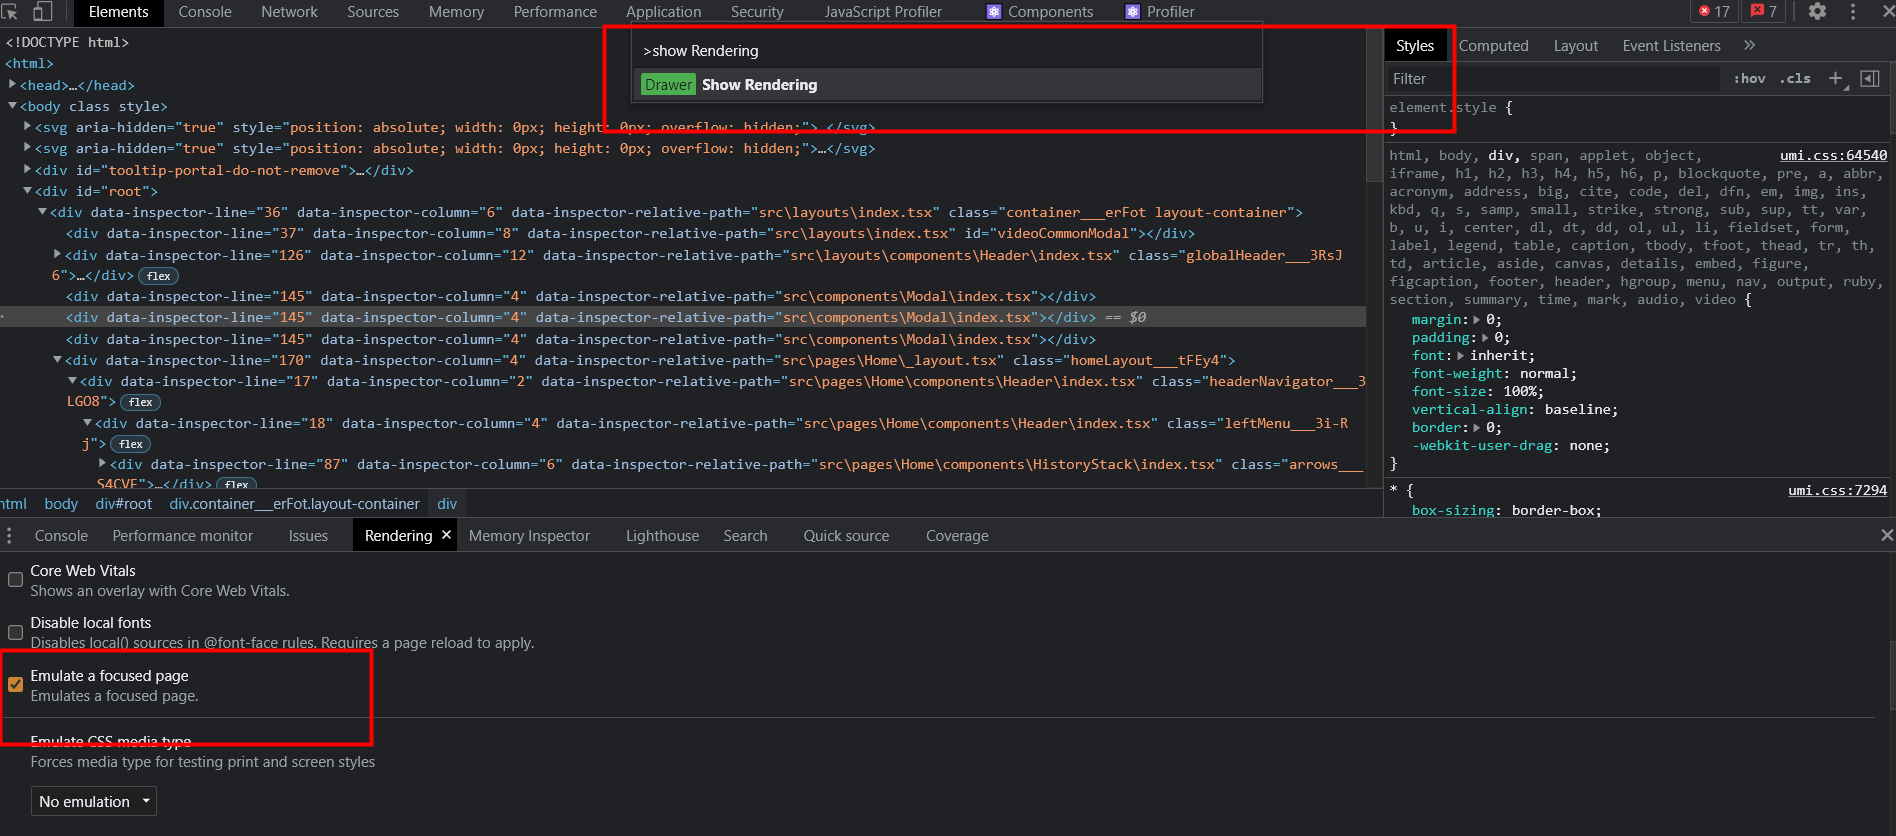Expand the margin property triangle
1896x836 pixels.
[x=1477, y=320]
